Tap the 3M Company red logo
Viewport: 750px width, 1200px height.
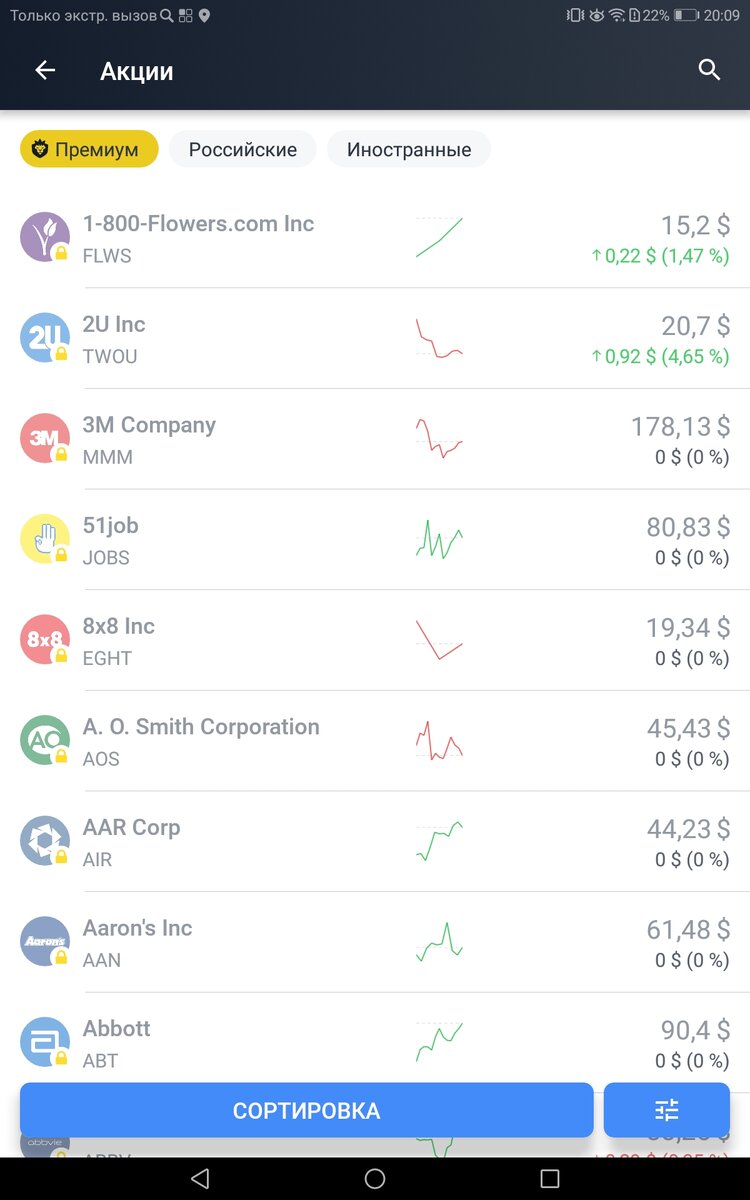pos(45,438)
